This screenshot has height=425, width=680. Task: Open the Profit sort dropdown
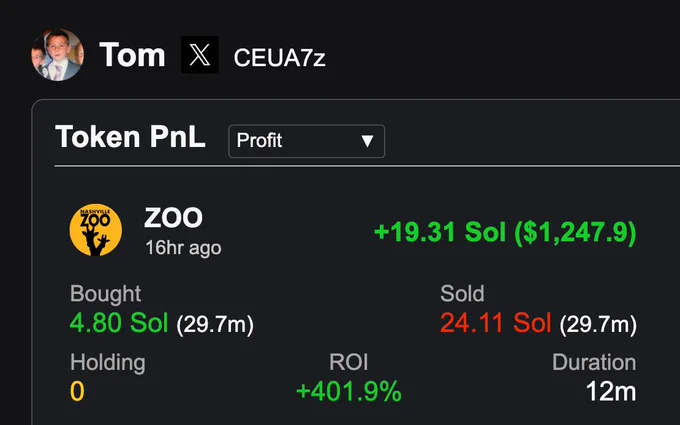pyautogui.click(x=306, y=141)
